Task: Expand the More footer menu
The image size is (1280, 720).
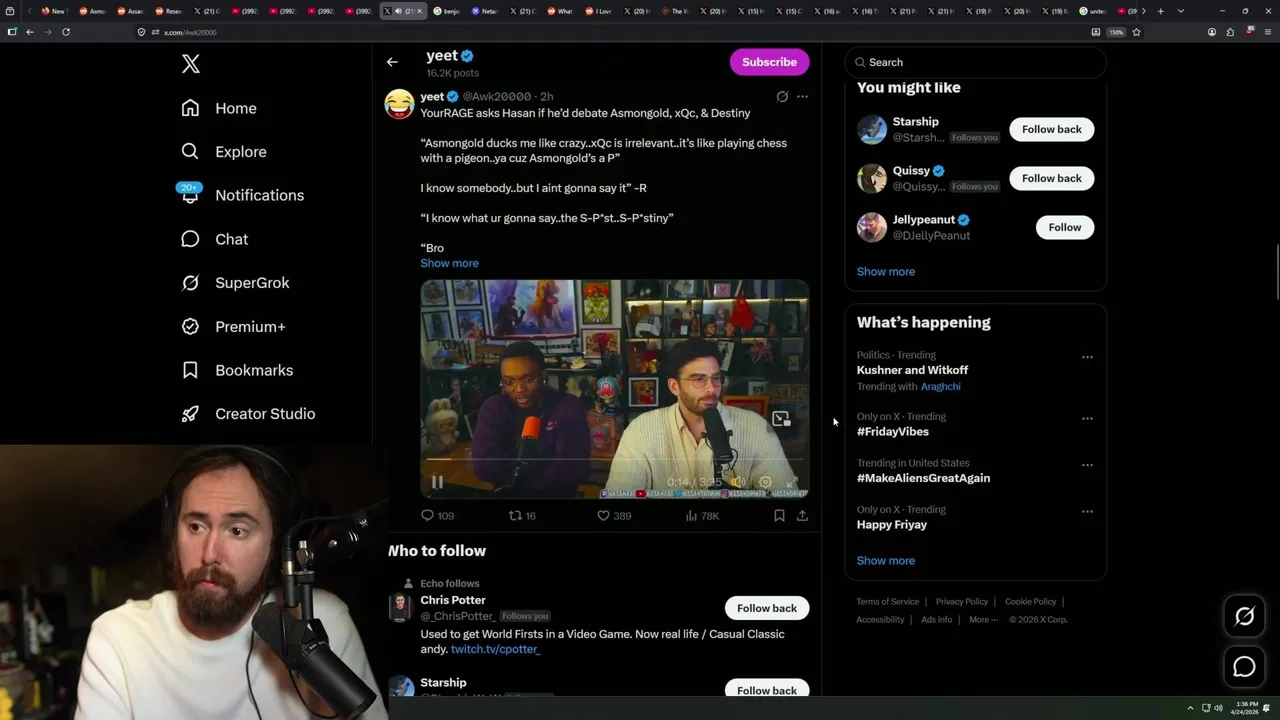Action: coord(983,620)
